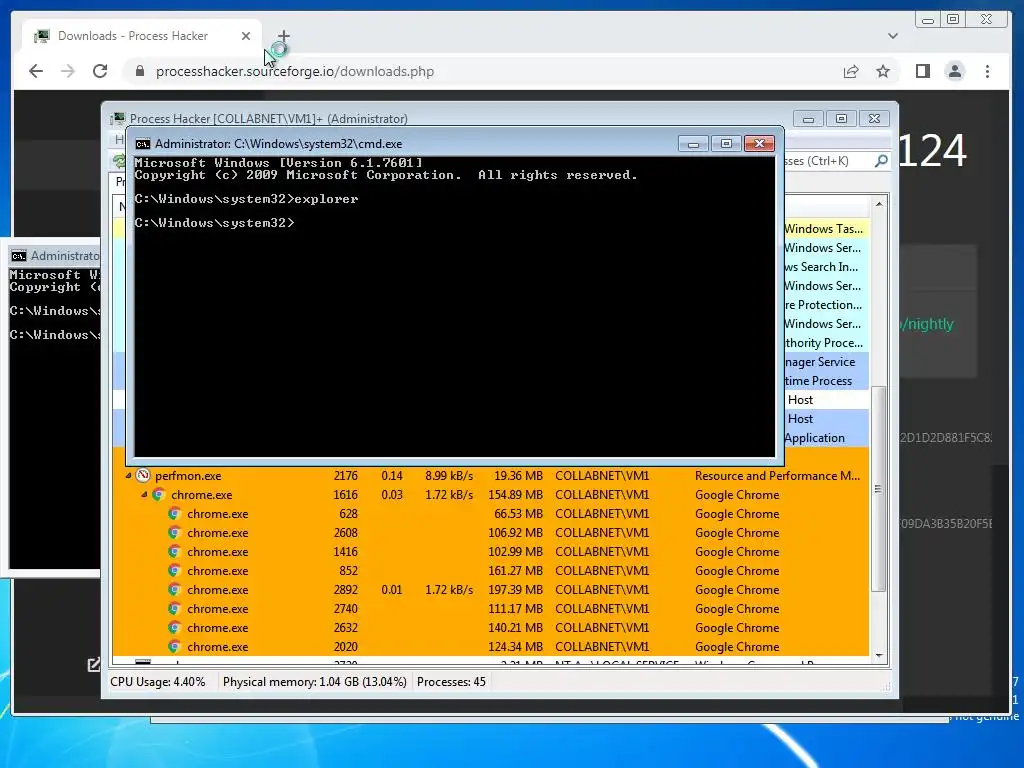Select chrome.exe with PID 1416
Screen dimensions: 1024x768
point(490,551)
